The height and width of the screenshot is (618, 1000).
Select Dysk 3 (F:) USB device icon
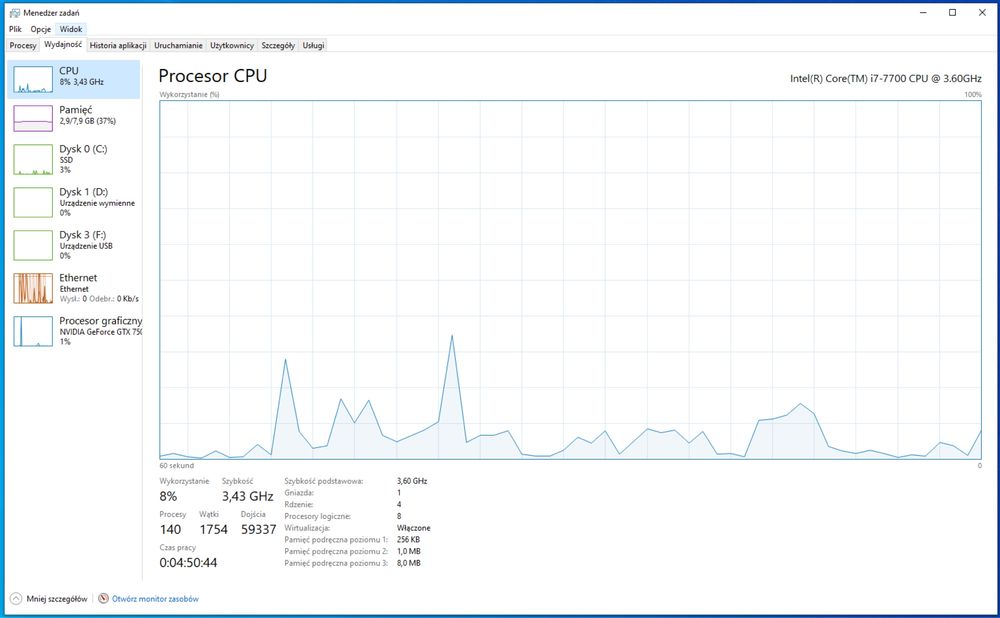tap(33, 245)
